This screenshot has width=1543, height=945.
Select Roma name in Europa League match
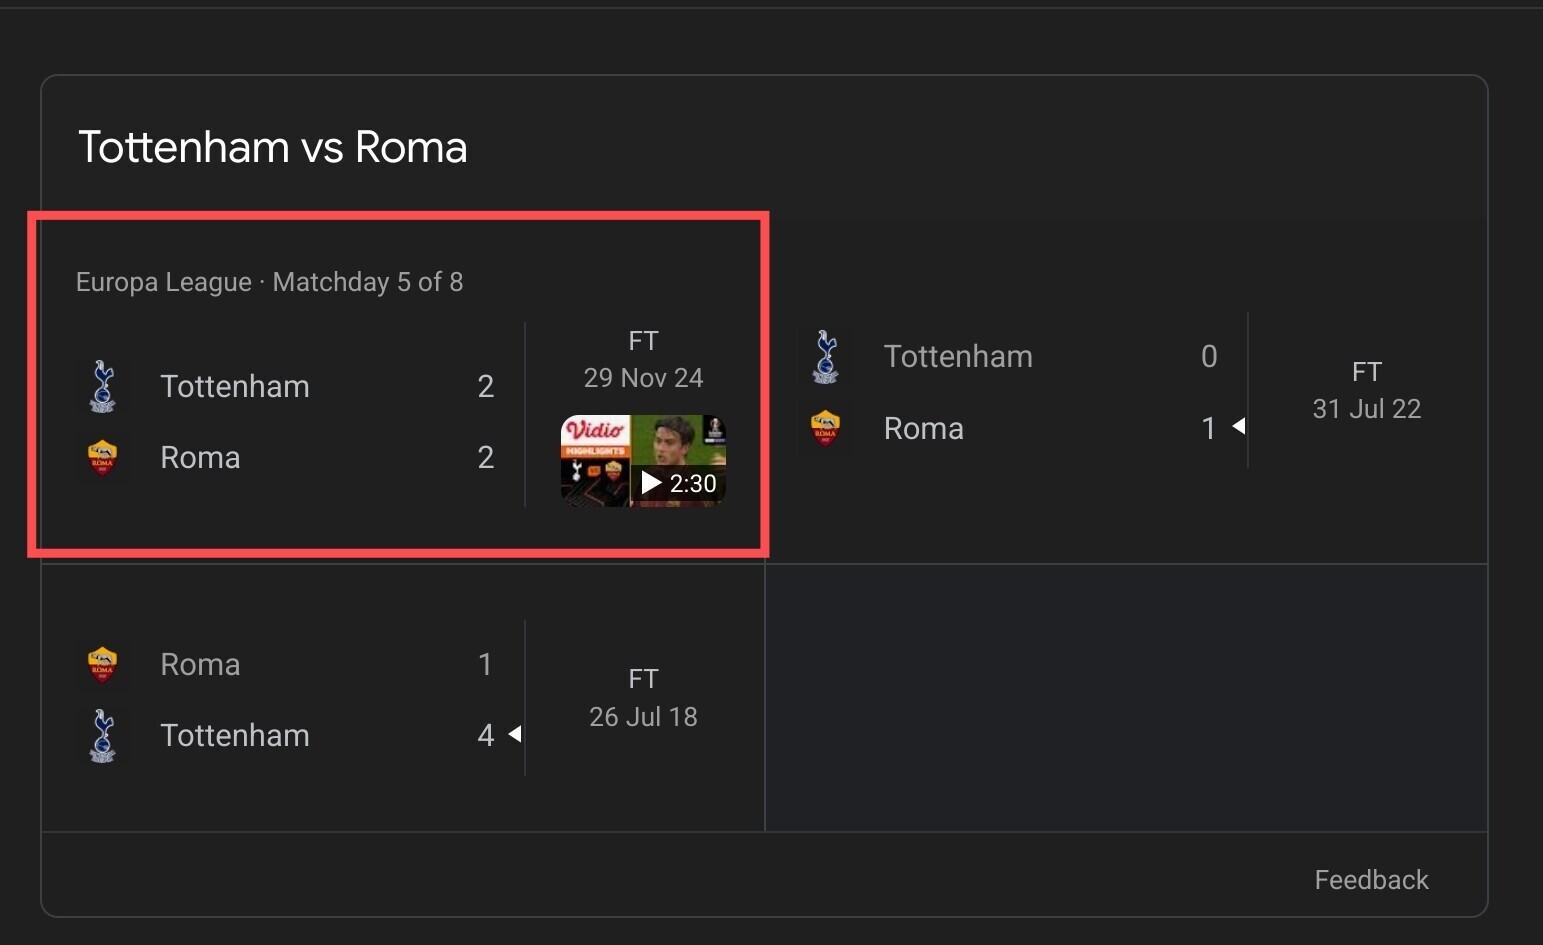pos(200,458)
